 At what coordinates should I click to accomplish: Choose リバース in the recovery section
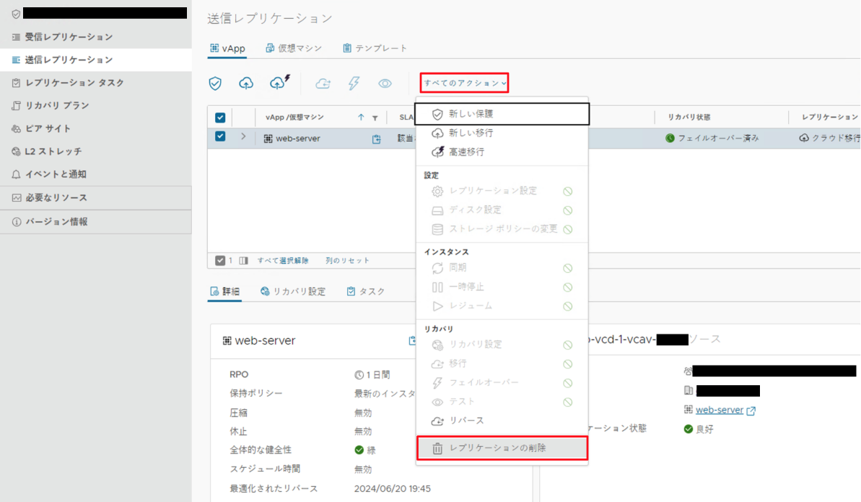[x=502, y=421]
